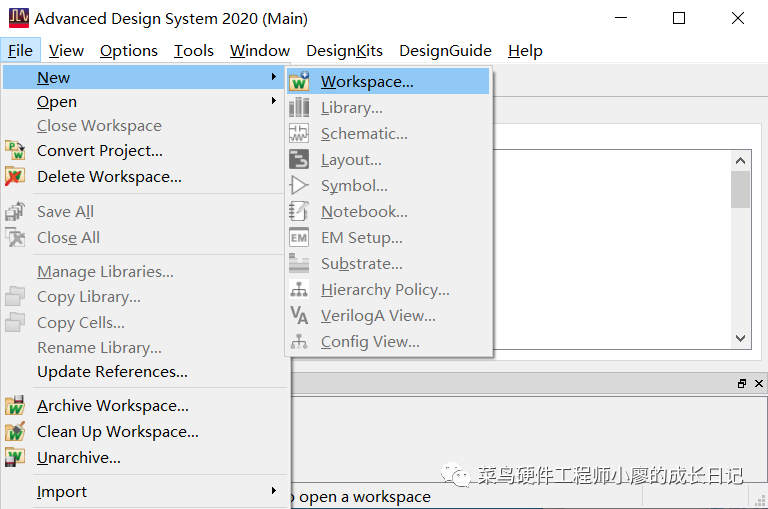Click the ADS application logo in title bar

coord(19,18)
